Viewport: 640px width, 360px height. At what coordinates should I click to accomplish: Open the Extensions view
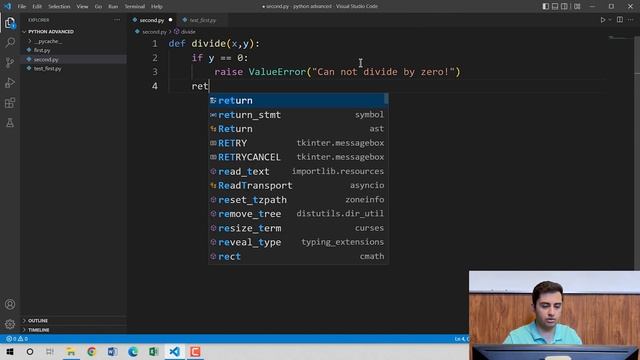click(10, 102)
